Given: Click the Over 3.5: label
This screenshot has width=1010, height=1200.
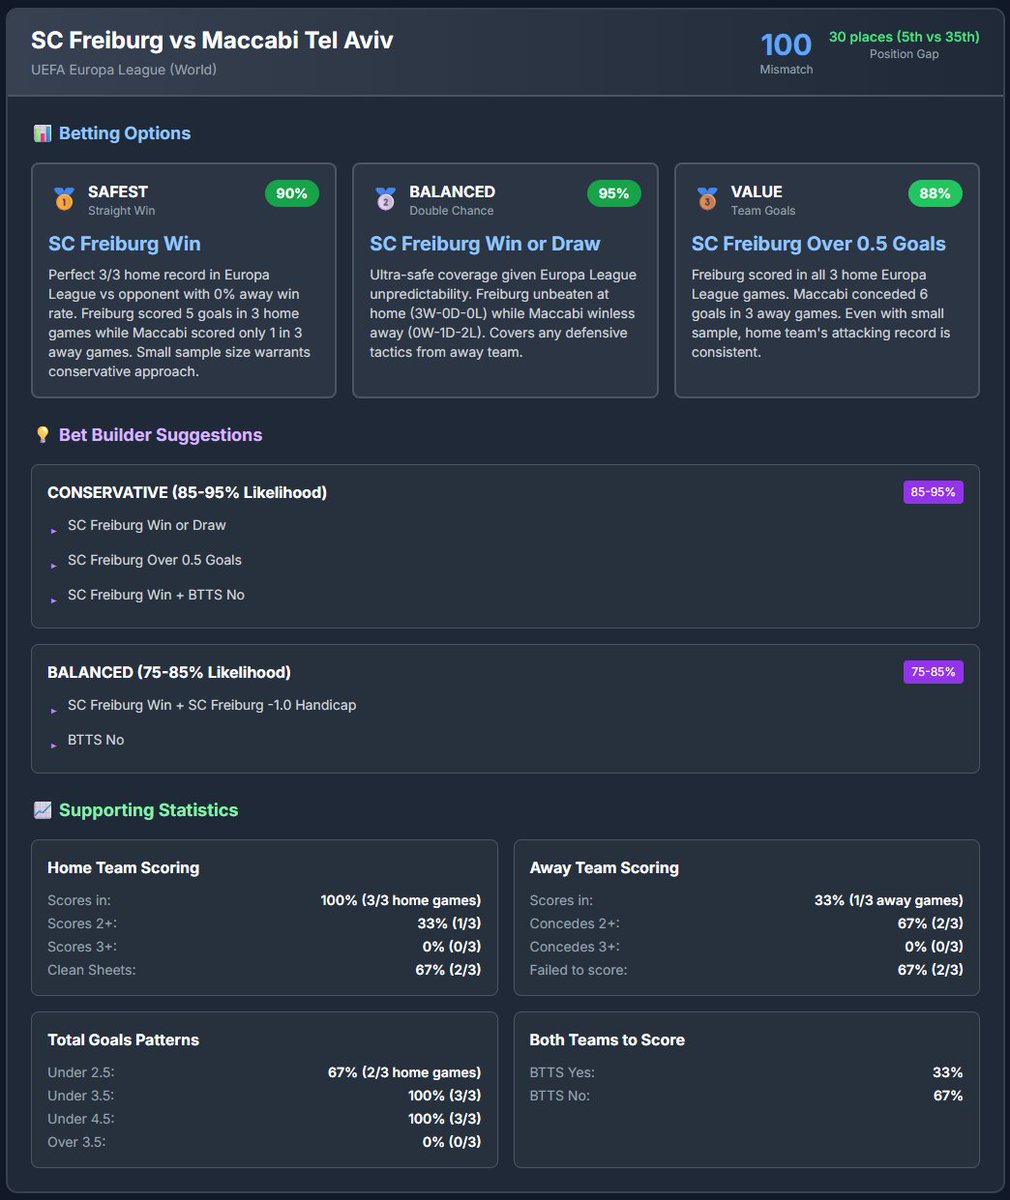Looking at the screenshot, I should 76,1142.
